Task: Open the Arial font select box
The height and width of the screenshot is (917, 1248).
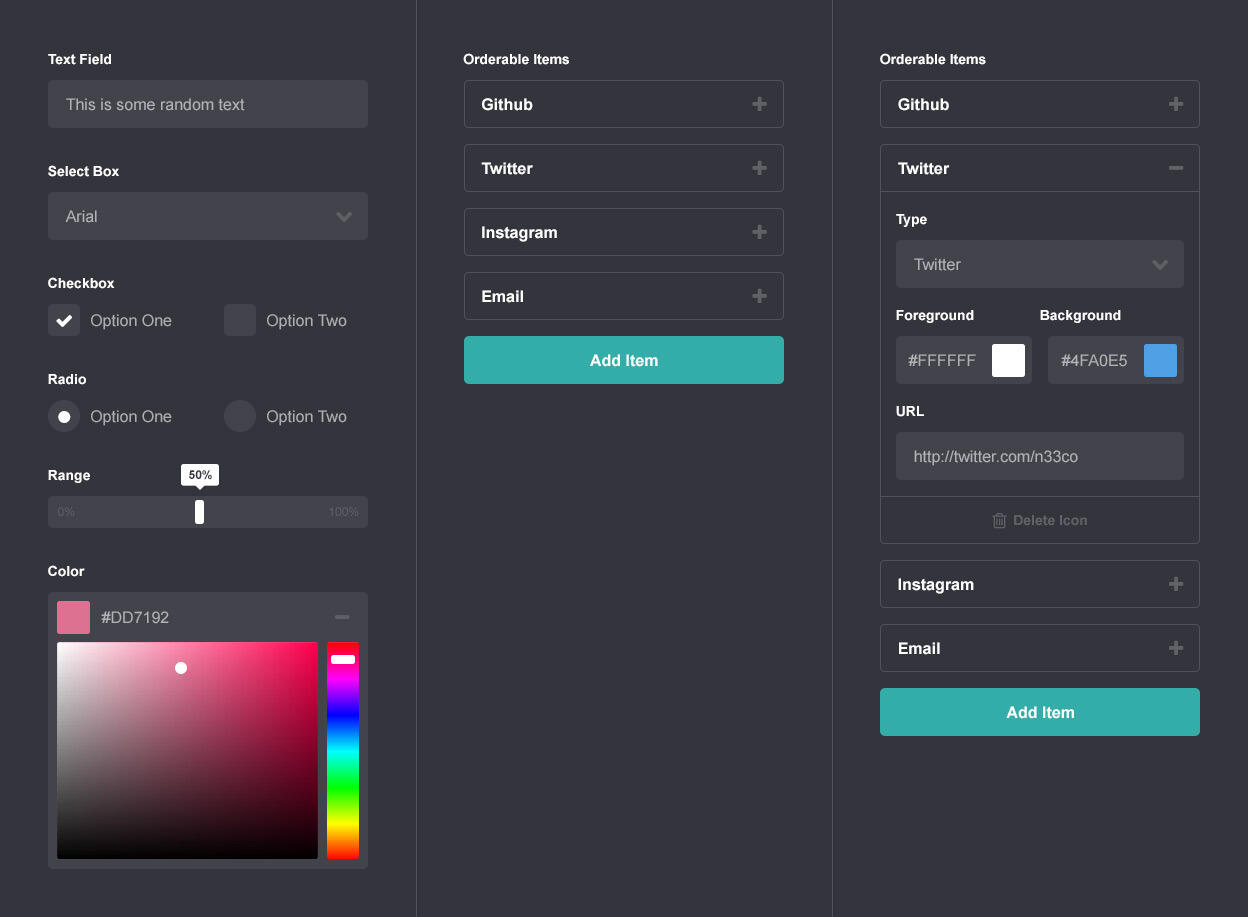Action: pos(207,216)
